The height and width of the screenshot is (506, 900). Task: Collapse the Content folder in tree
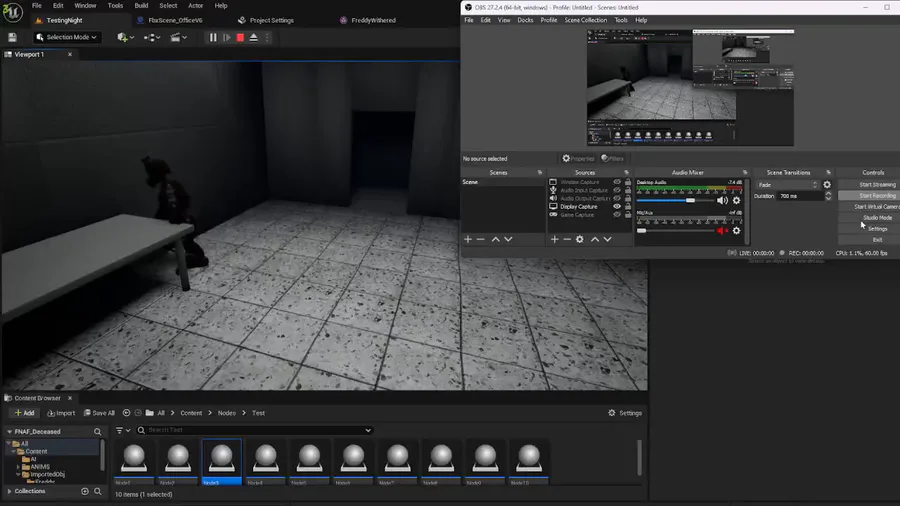coord(14,451)
